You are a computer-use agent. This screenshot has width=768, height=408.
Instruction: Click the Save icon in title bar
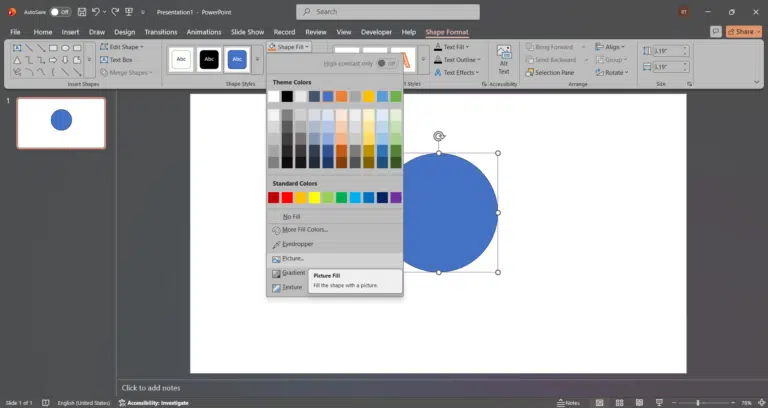point(82,12)
